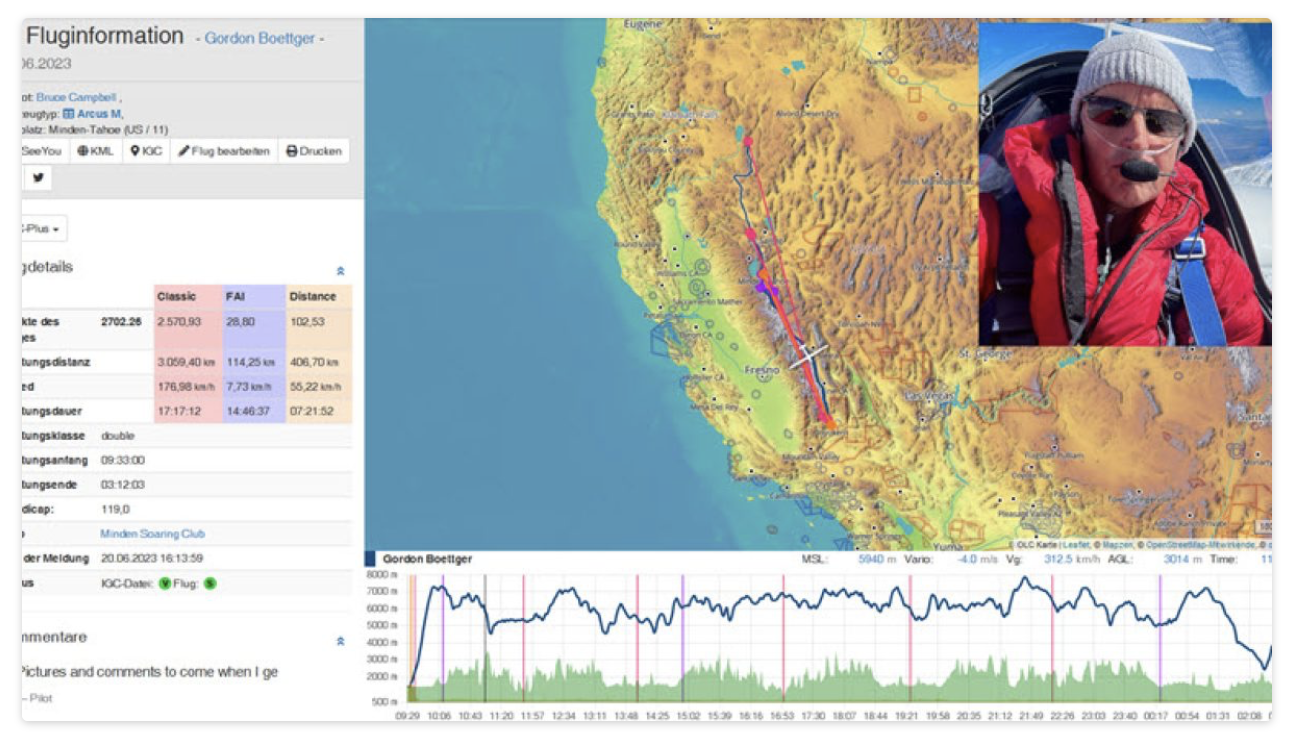Open the Arcus M aircraft type link
This screenshot has width=1298, height=738.
[x=91, y=114]
